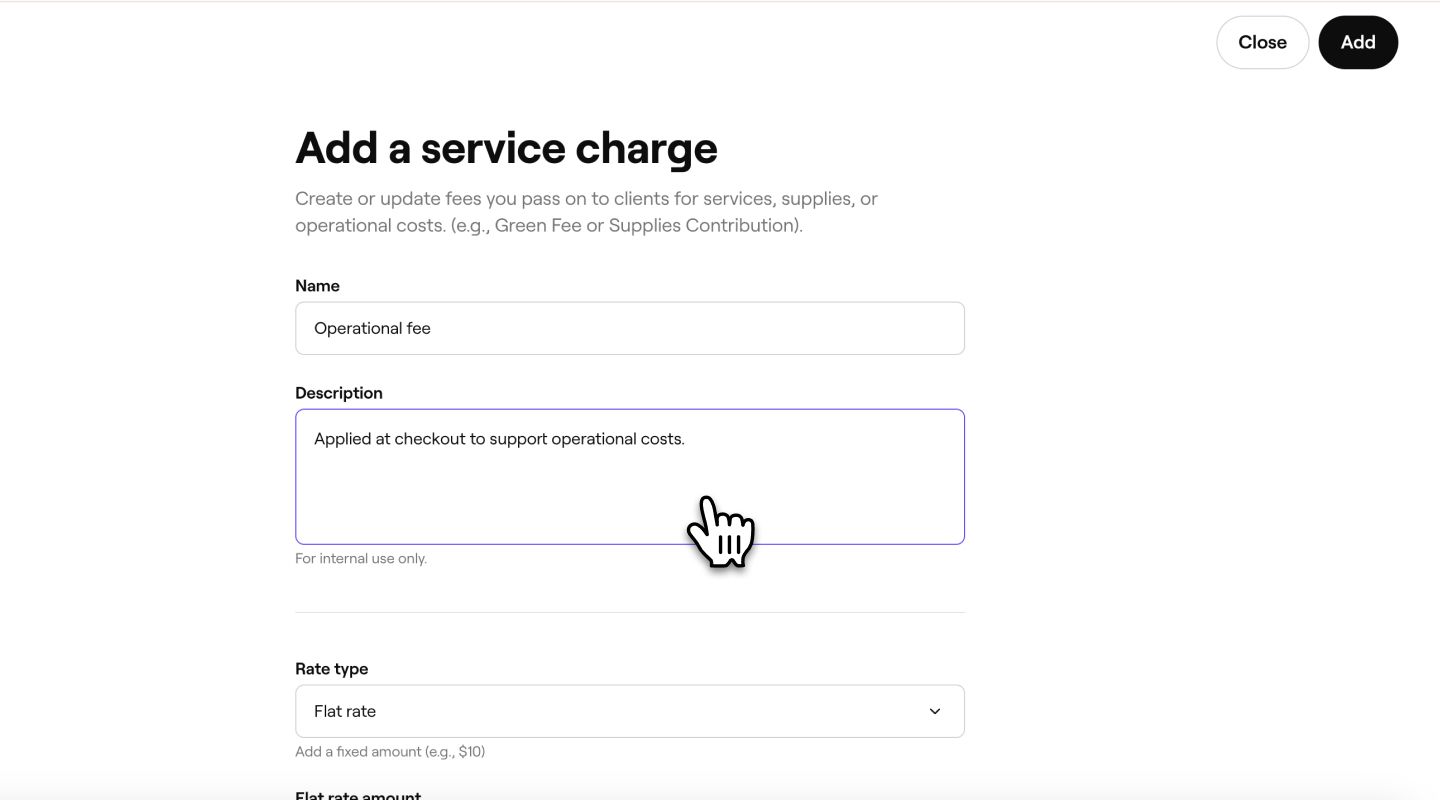
Task: Click the "For internal use only" helper text
Action: pyautogui.click(x=361, y=558)
